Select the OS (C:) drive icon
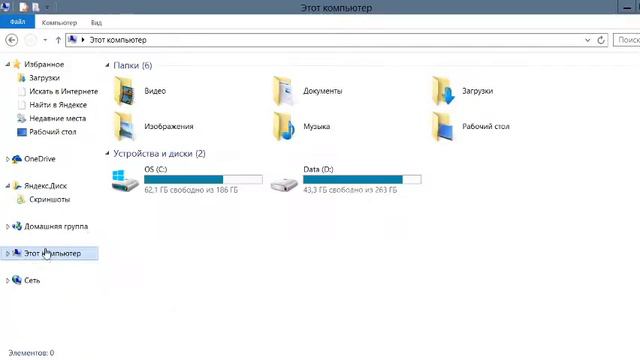Screen dimensions: 640x360 [x=125, y=181]
